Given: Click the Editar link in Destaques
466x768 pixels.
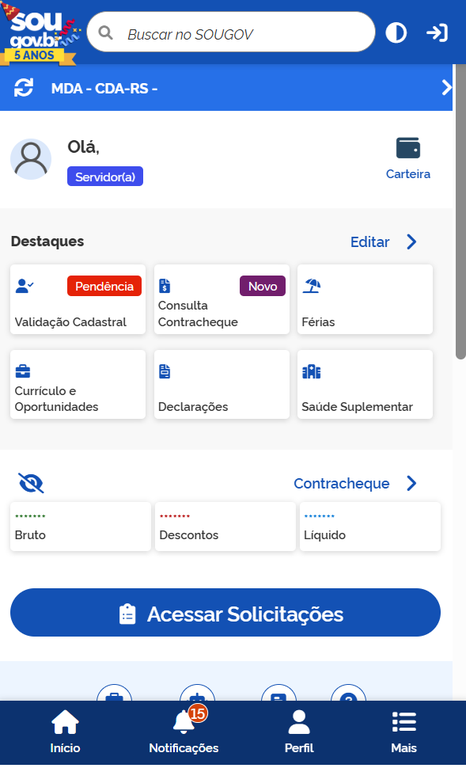Looking at the screenshot, I should (369, 242).
